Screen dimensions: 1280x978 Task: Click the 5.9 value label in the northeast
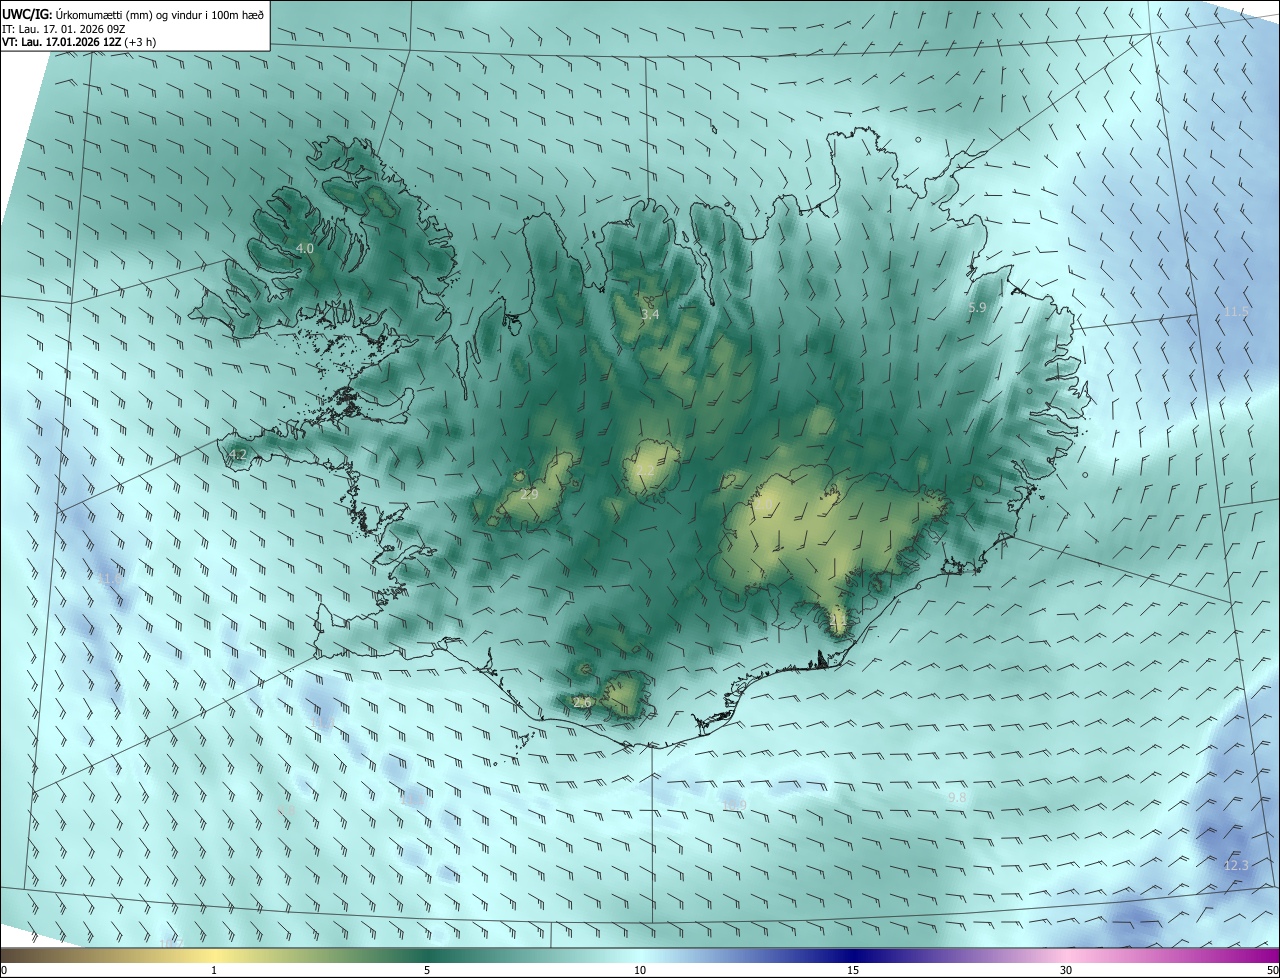click(x=978, y=308)
